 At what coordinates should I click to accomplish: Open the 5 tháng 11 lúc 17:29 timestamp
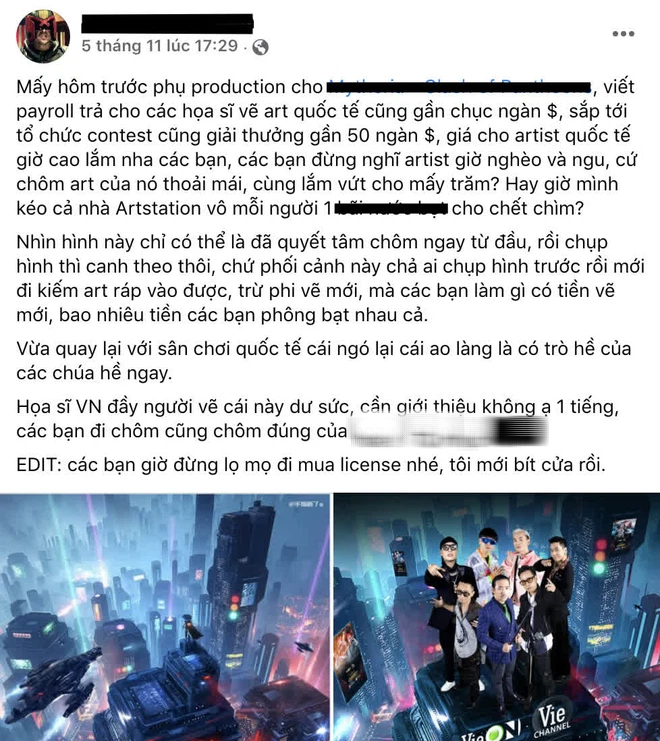coord(160,46)
